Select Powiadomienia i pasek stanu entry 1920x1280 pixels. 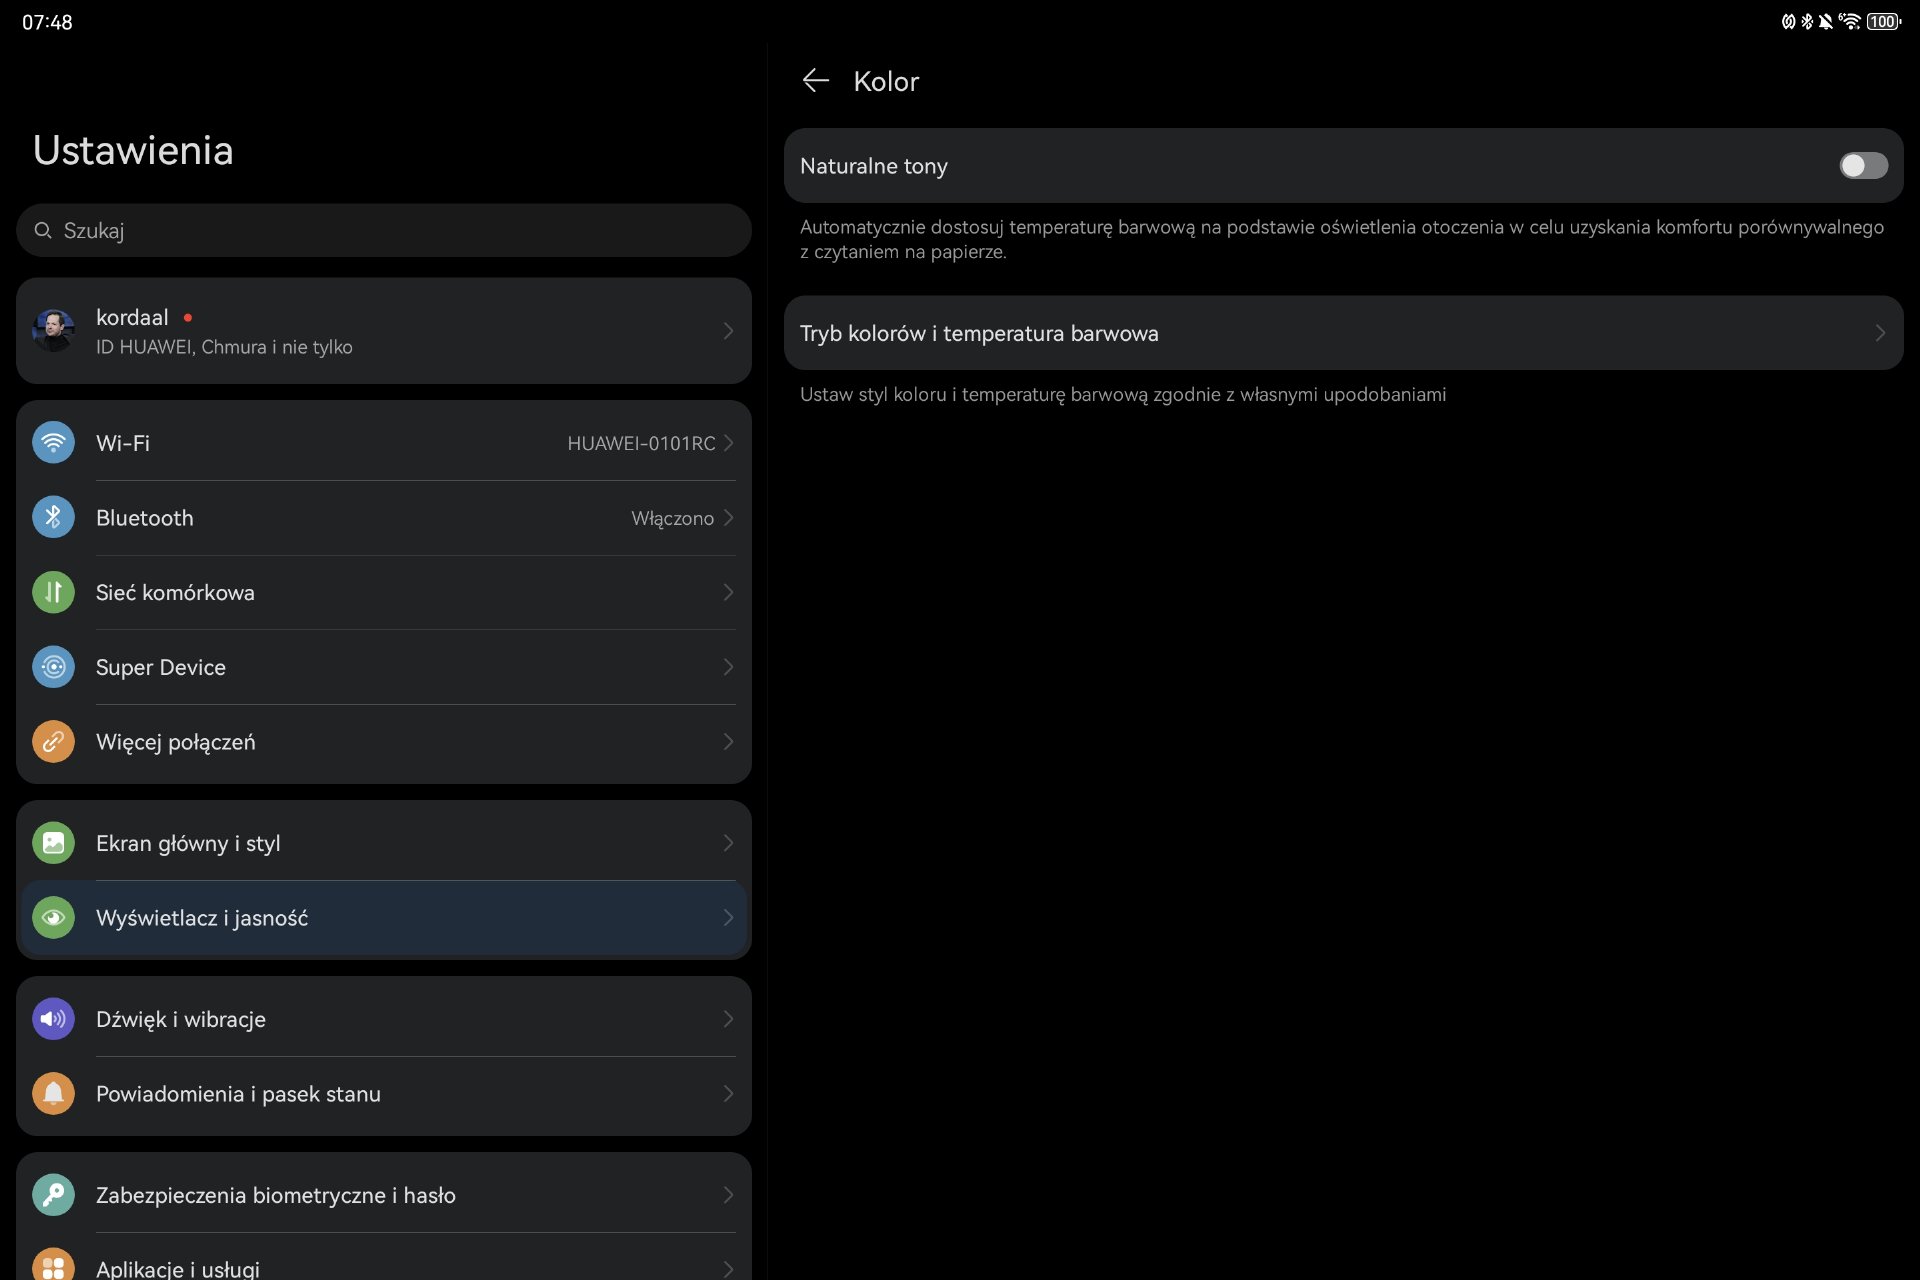[x=384, y=1094]
